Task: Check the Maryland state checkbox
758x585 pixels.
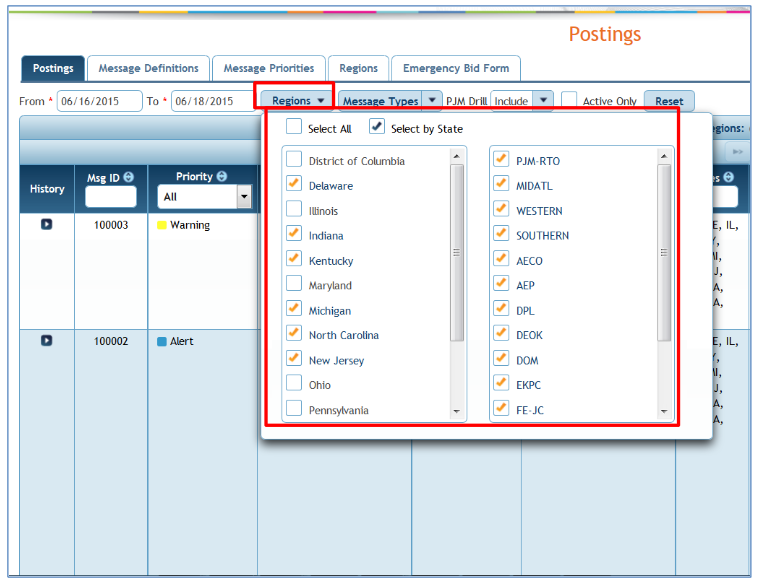Action: [x=294, y=285]
